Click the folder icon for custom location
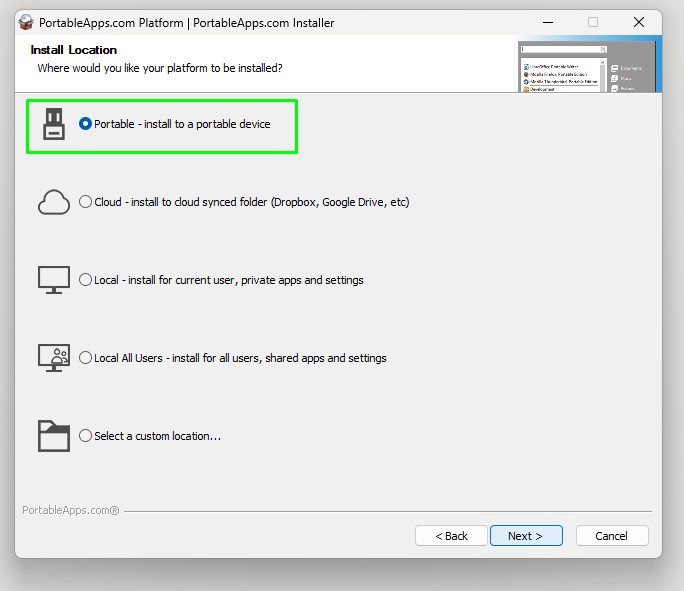Screen dimensions: 684x591 (53, 436)
